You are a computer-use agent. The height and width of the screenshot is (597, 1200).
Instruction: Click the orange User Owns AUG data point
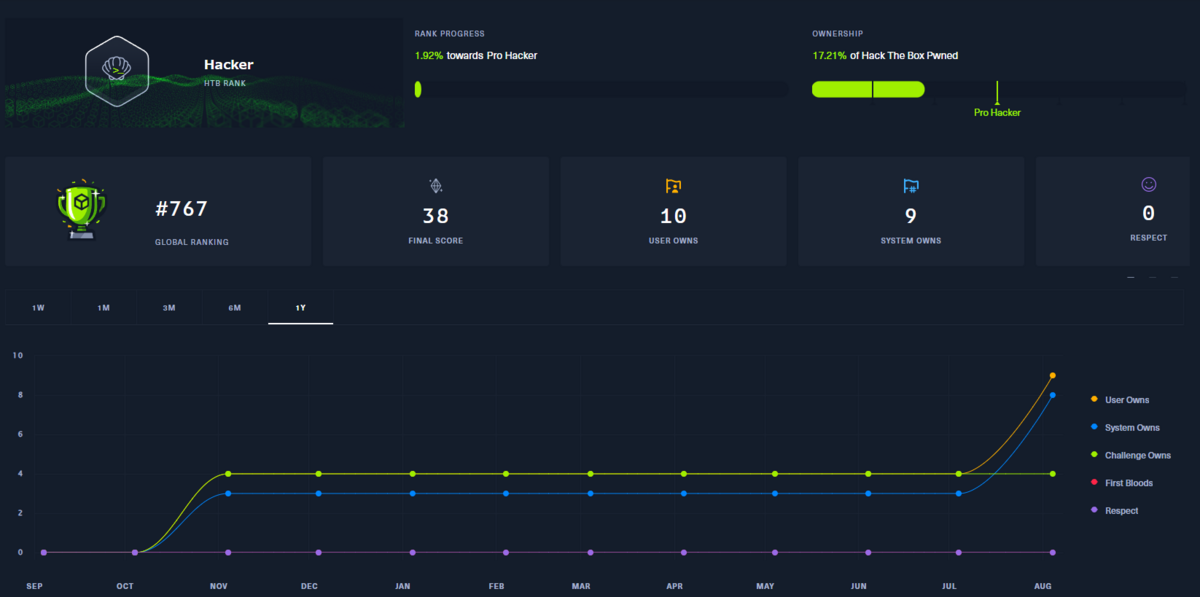pyautogui.click(x=1053, y=376)
